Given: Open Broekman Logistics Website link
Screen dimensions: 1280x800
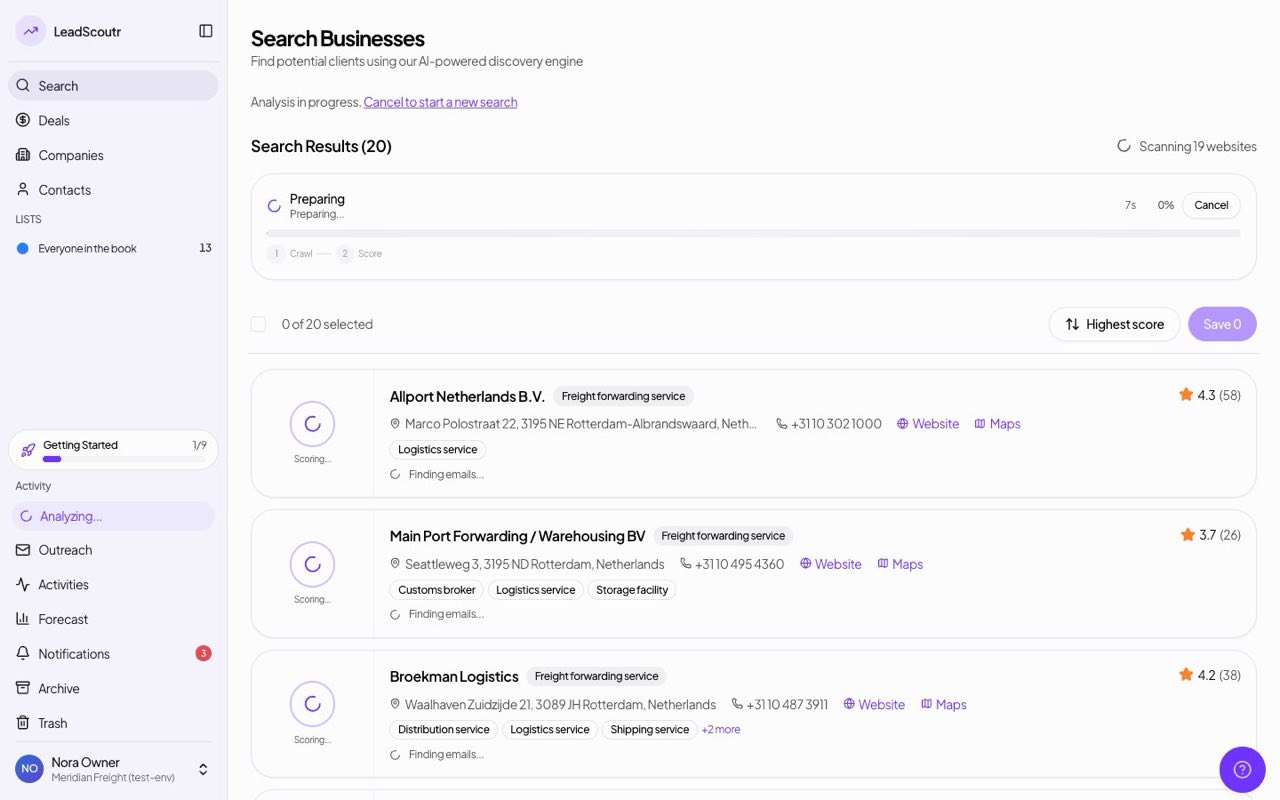Looking at the screenshot, I should 874,705.
